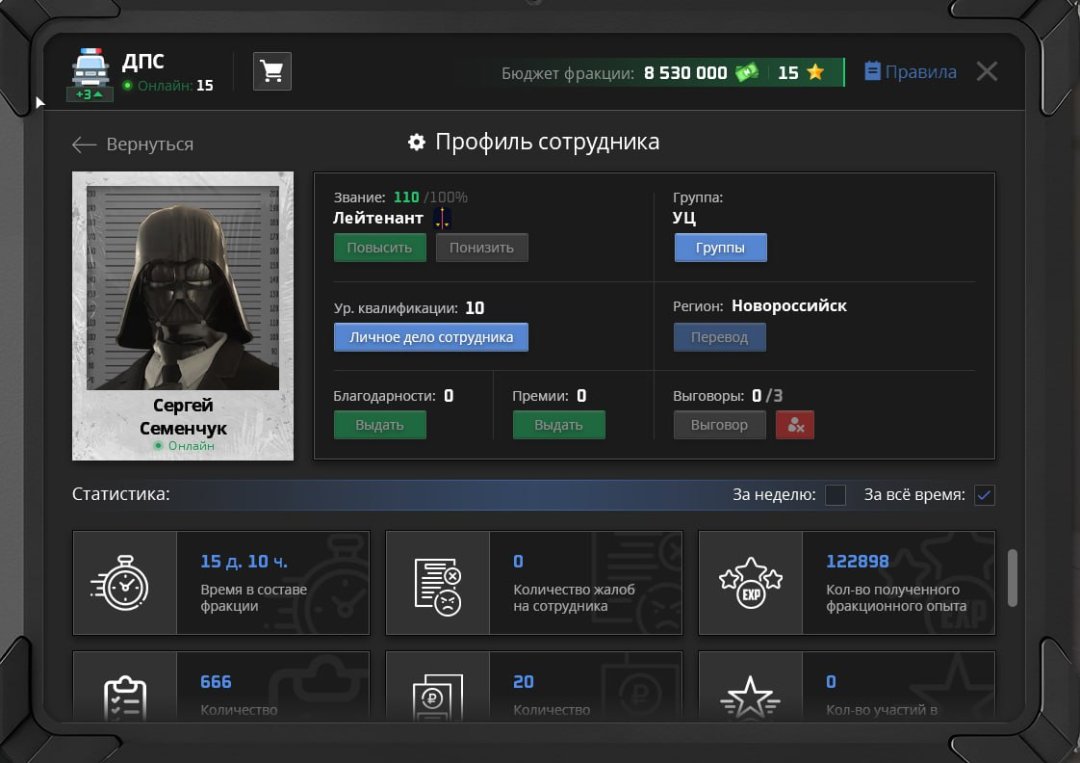Click the complaints document icon
The image size is (1080, 763).
(x=437, y=583)
